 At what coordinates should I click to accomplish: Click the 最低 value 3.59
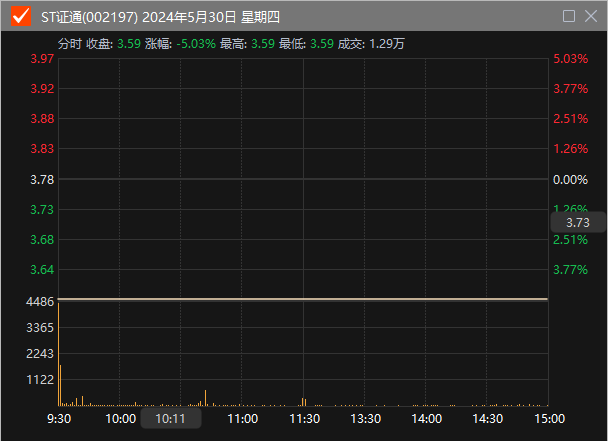pos(322,44)
